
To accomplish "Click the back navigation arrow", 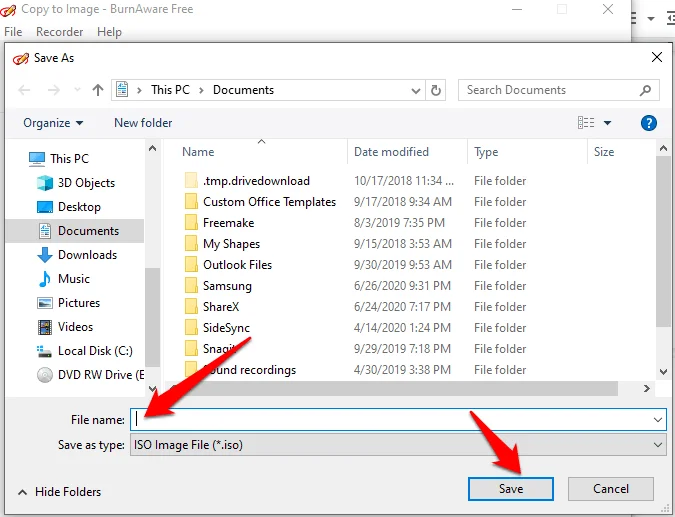I will pos(24,90).
